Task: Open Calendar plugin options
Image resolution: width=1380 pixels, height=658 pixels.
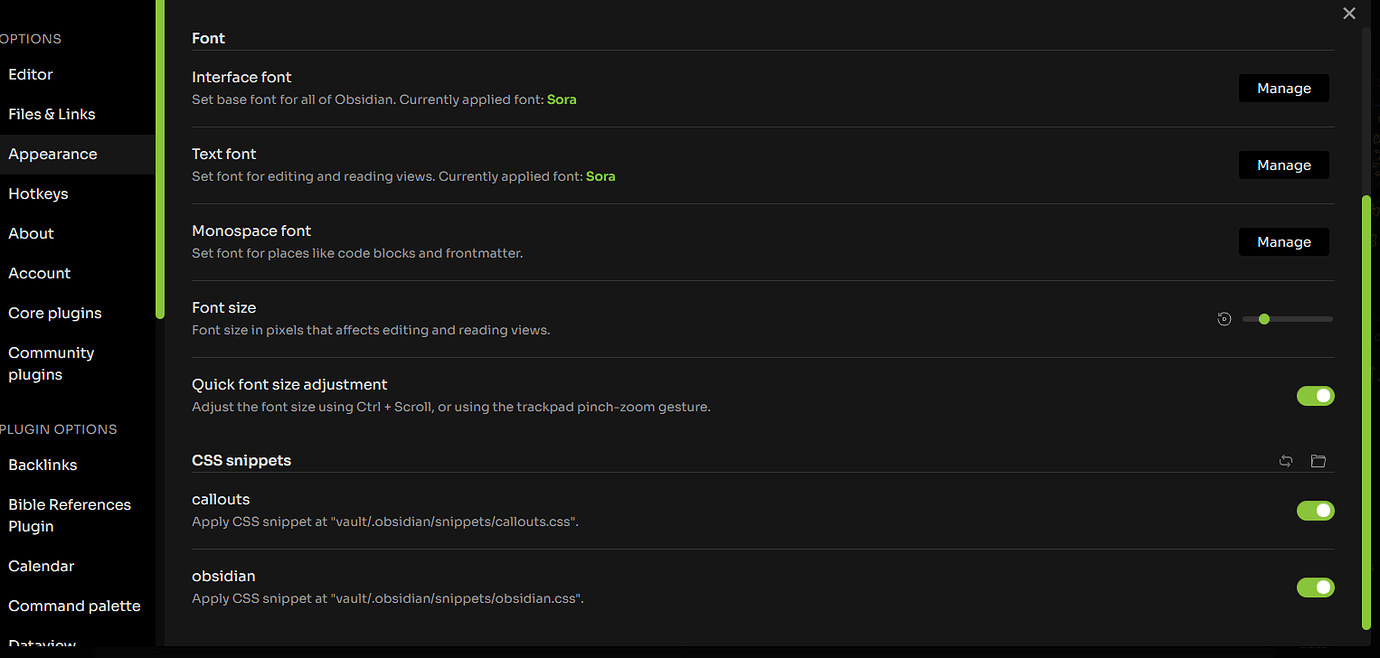Action: (x=41, y=565)
